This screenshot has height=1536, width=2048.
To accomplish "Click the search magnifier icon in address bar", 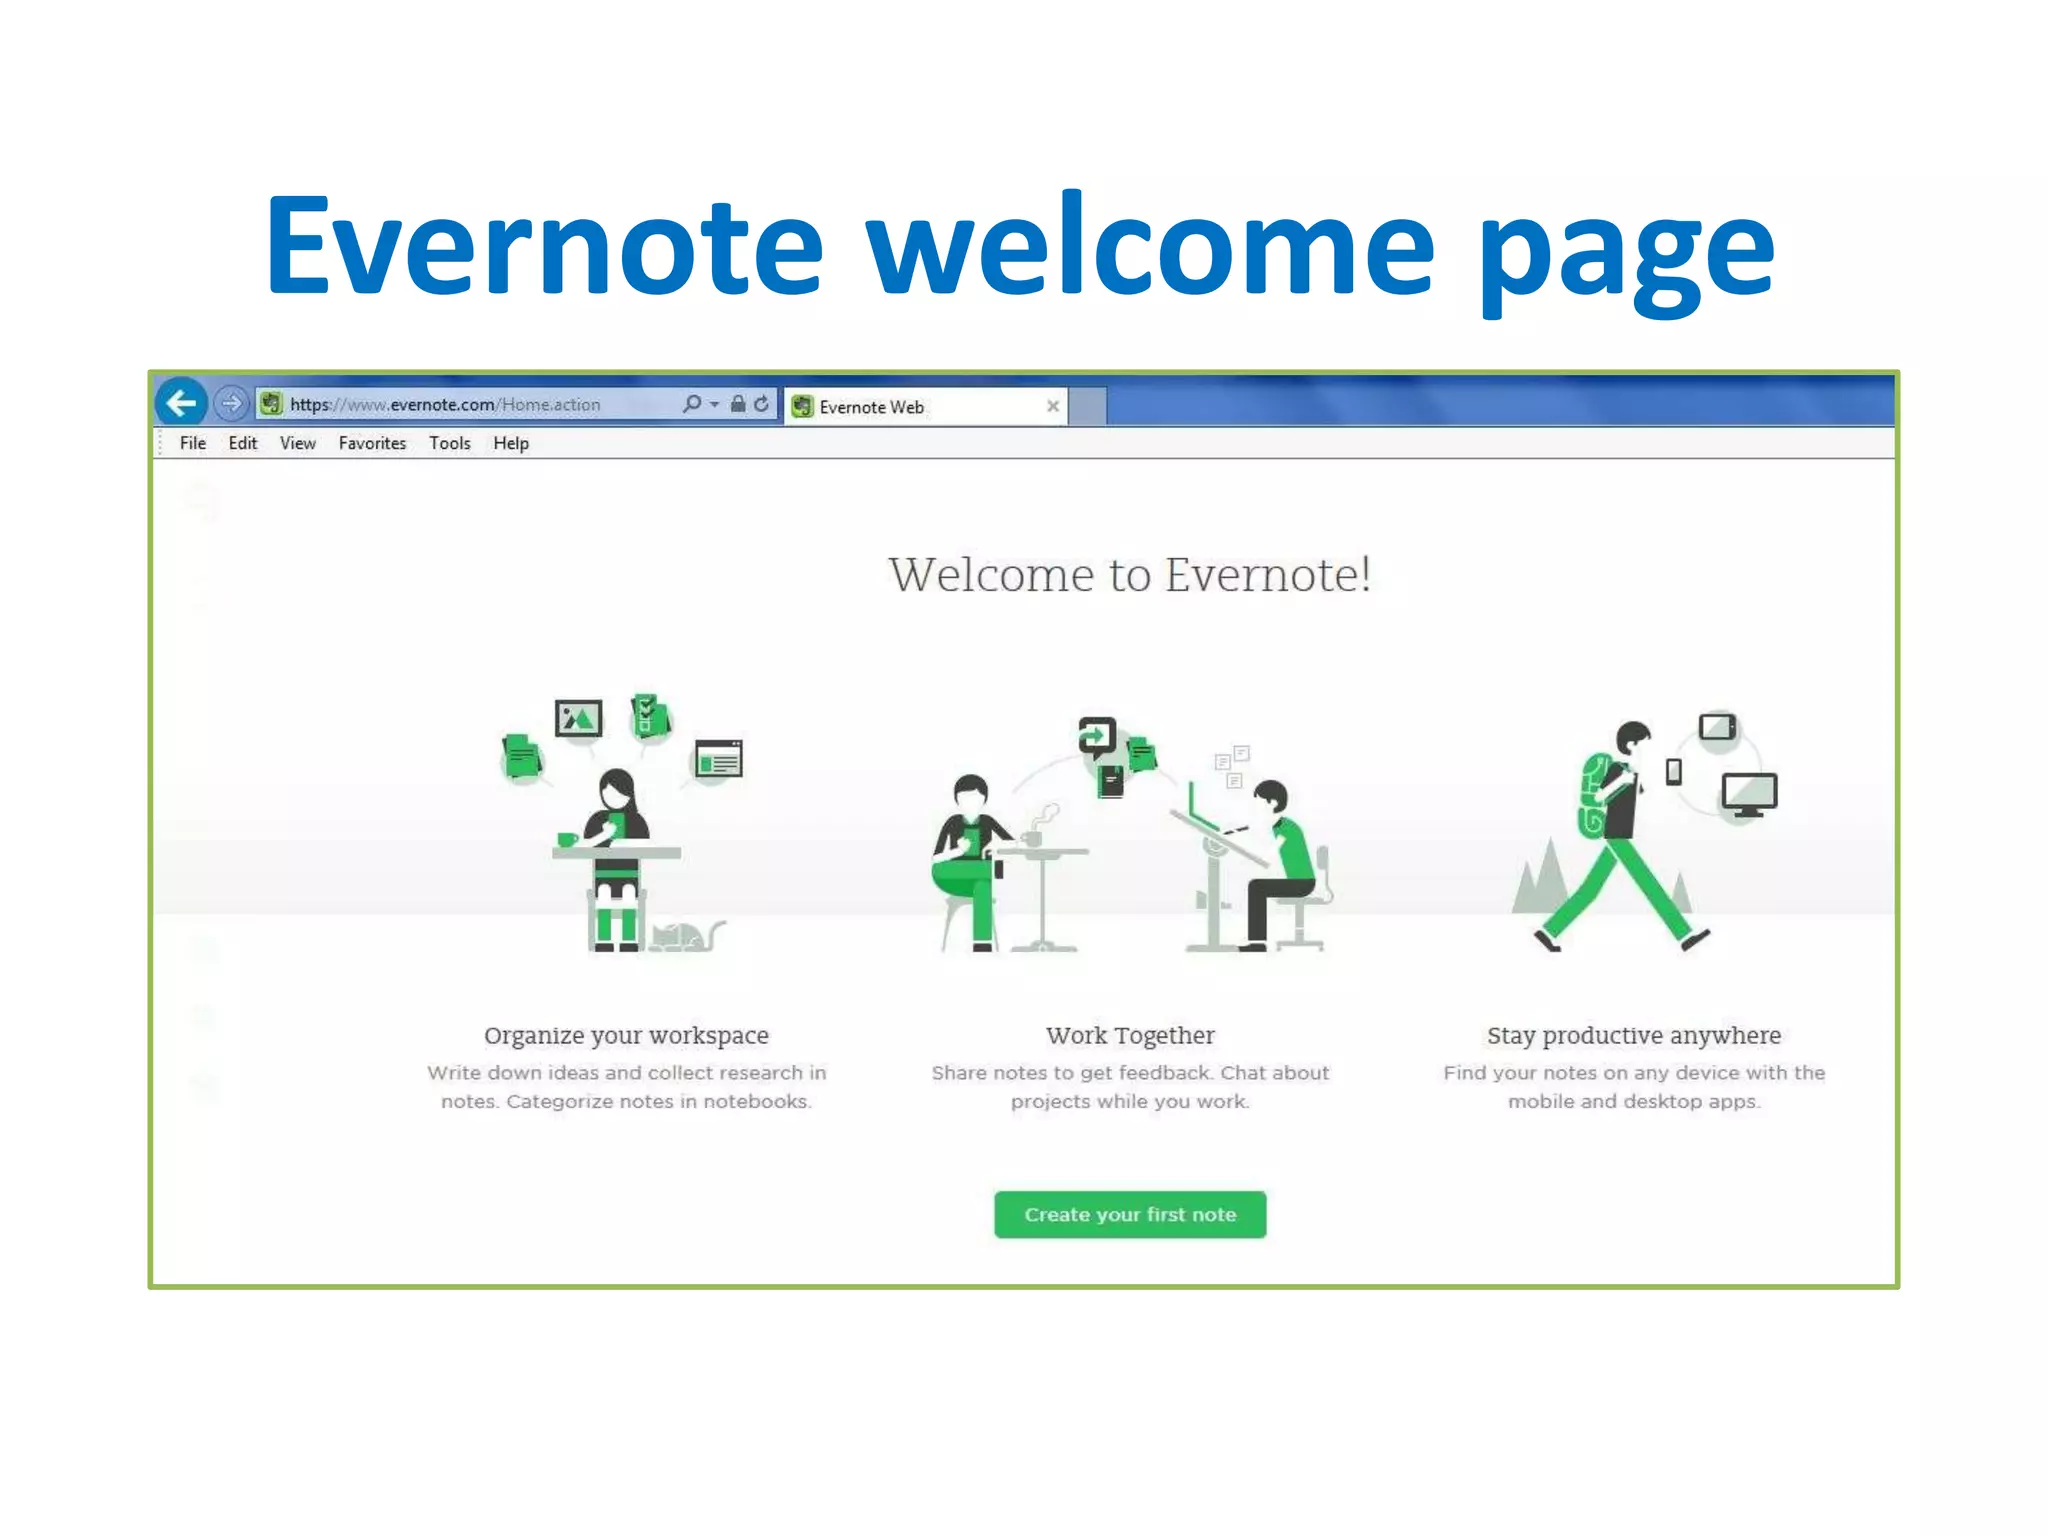I will pyautogui.click(x=691, y=404).
